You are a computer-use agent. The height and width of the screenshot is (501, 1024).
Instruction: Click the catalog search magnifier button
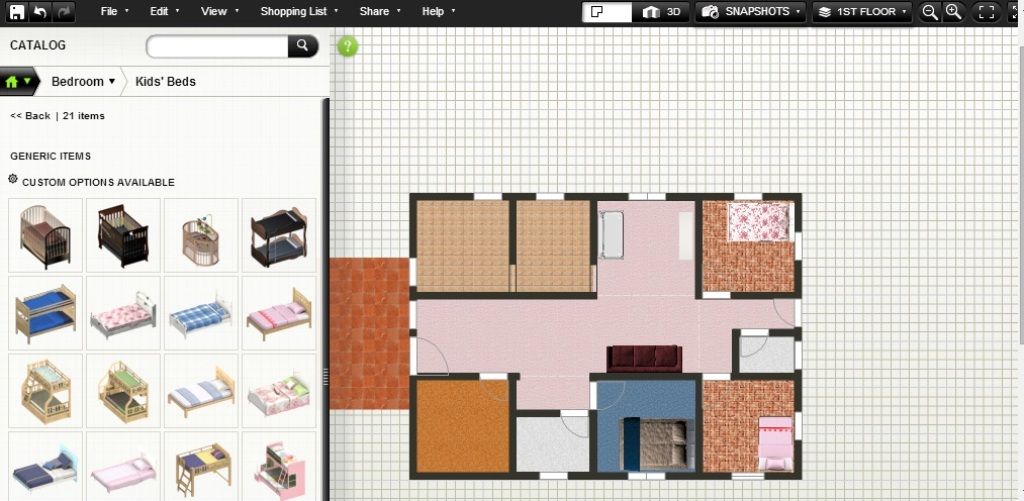click(x=302, y=46)
